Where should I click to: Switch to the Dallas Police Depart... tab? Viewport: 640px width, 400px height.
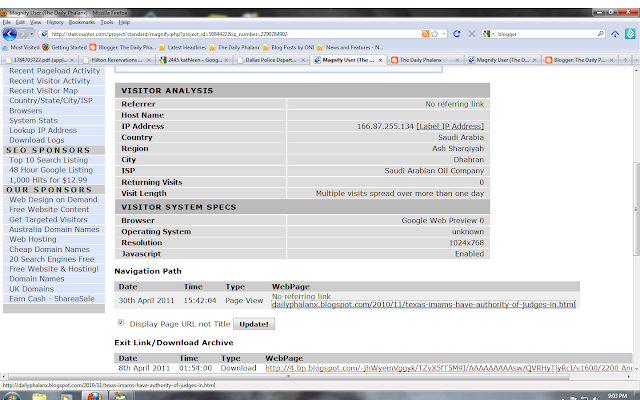click(271, 60)
